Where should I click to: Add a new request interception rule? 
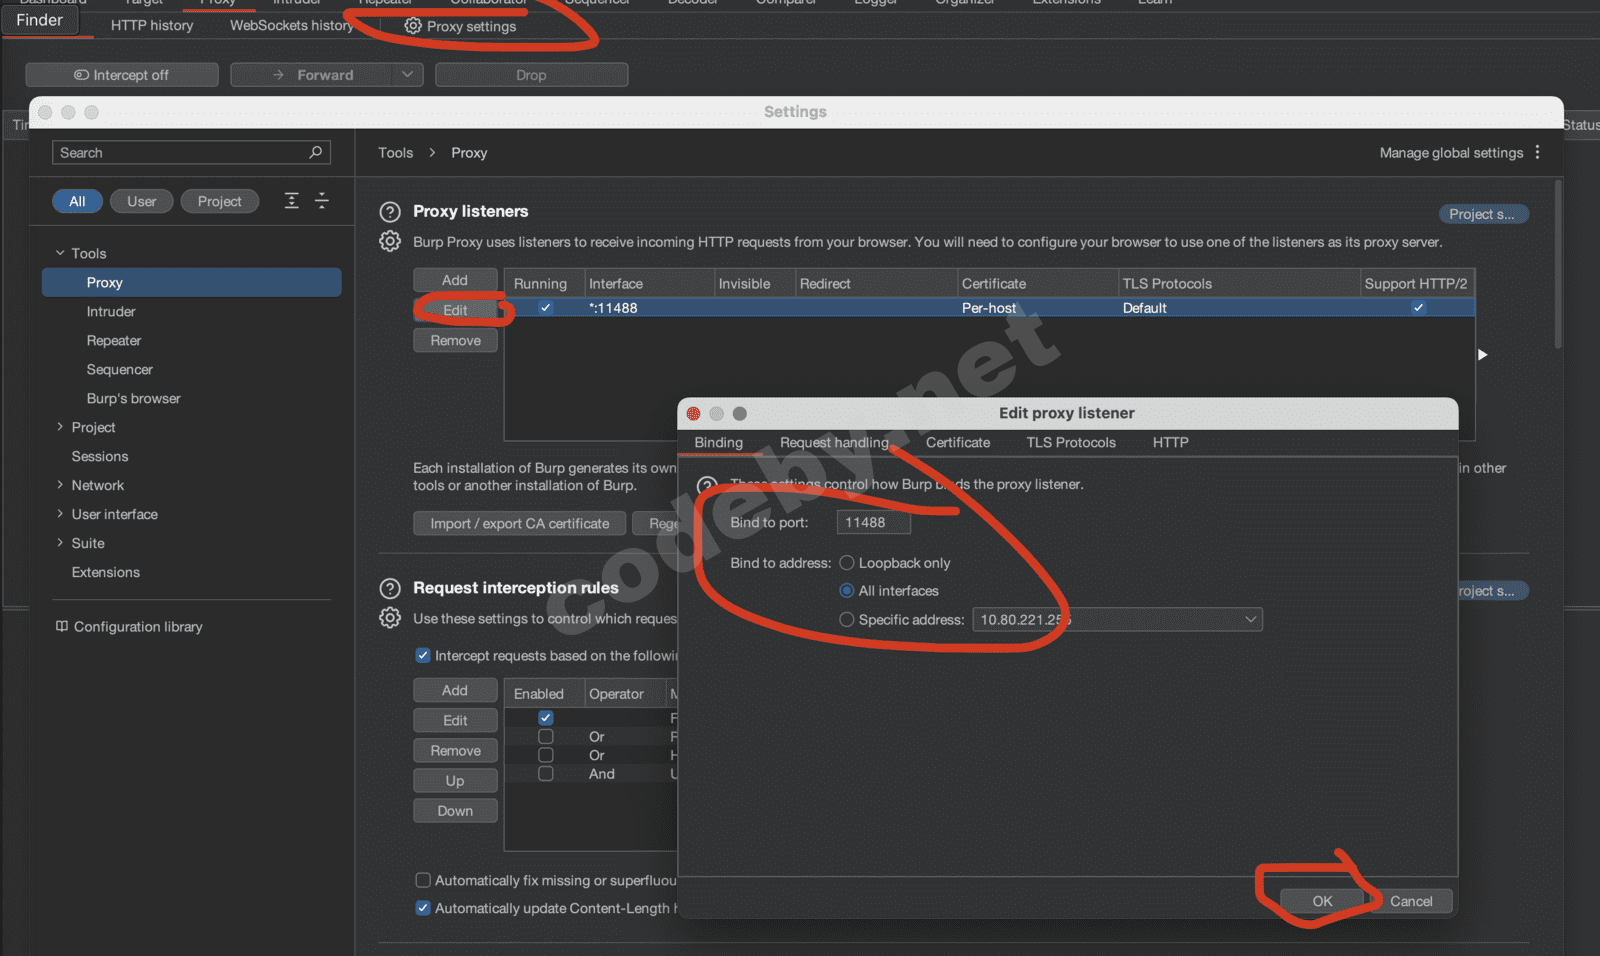point(455,690)
